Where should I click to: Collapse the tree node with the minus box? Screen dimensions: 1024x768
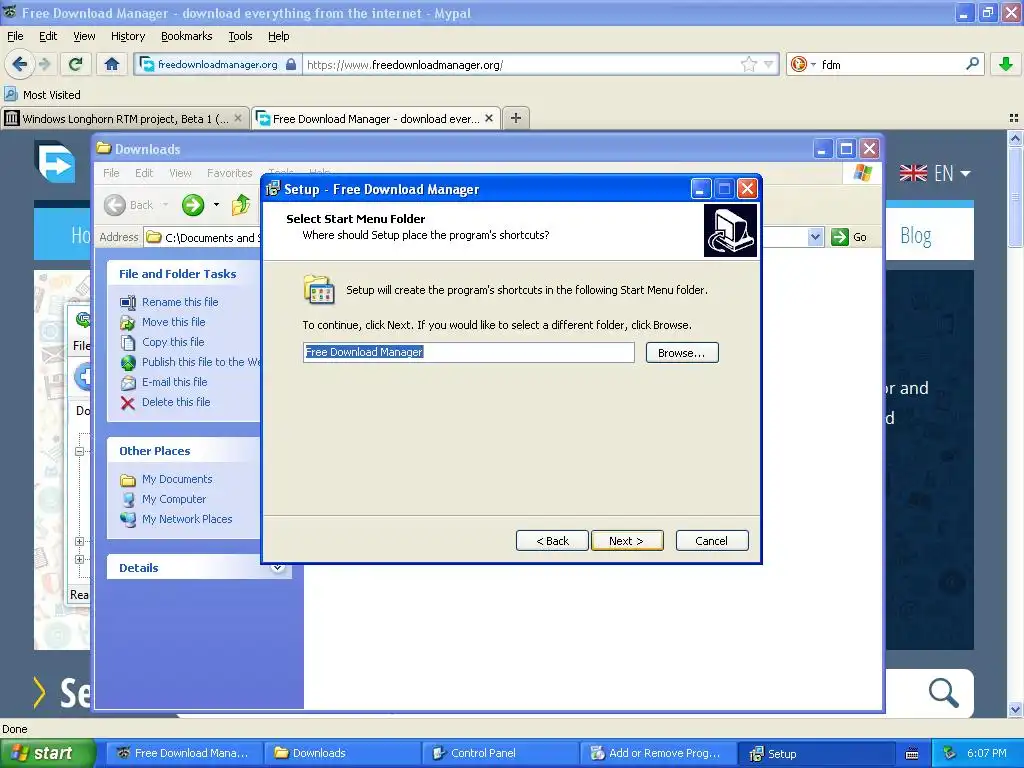point(79,451)
